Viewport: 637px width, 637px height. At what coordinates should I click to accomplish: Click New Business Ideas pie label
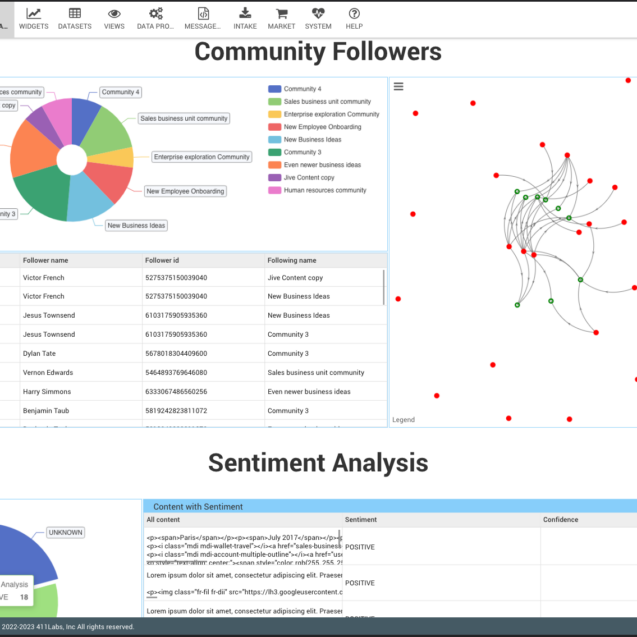136,225
